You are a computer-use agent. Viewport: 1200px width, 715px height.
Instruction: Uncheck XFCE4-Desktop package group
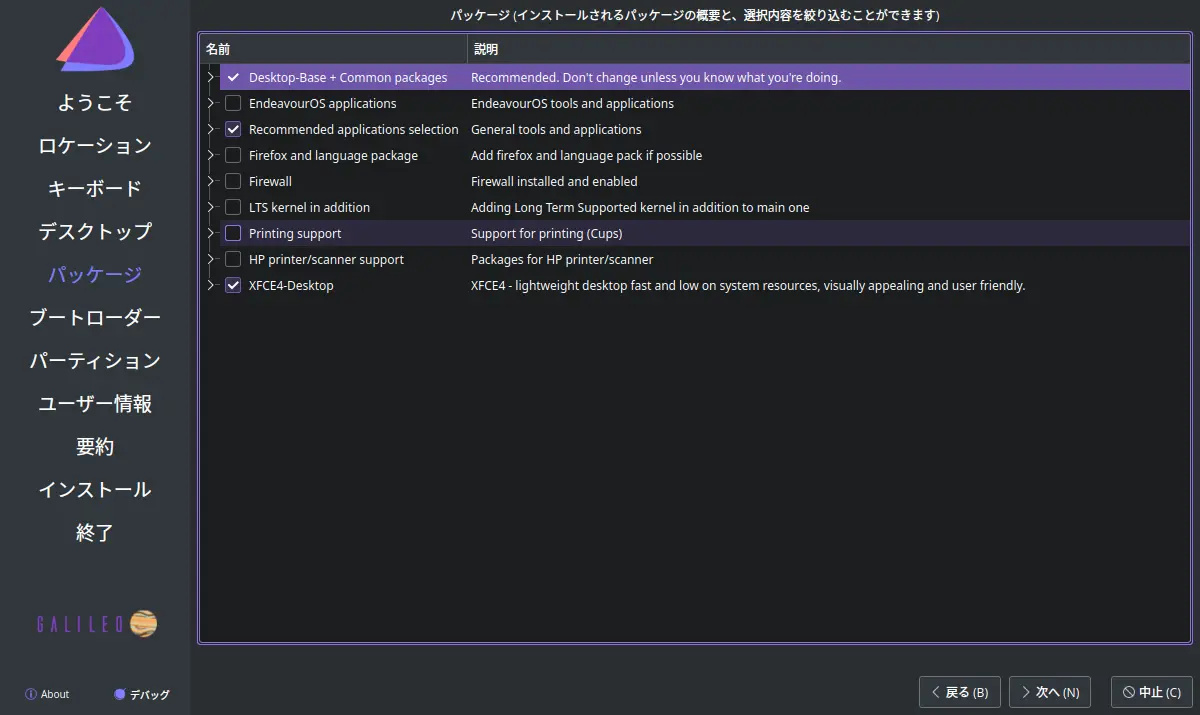click(x=233, y=285)
